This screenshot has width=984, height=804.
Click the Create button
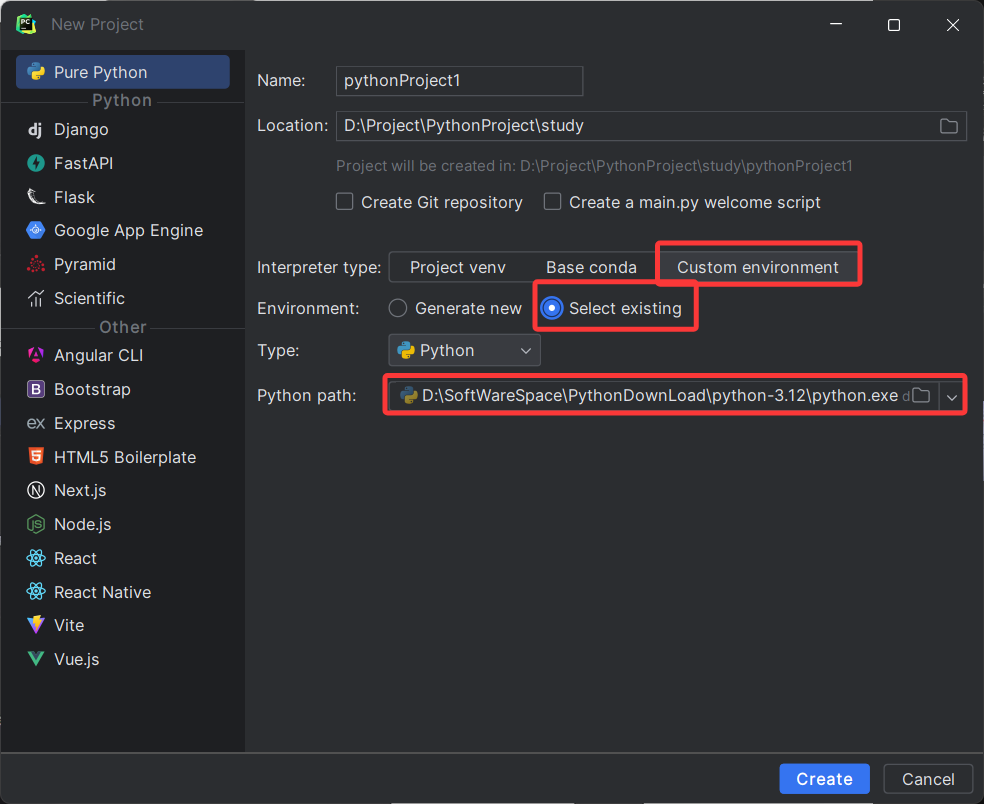coord(824,779)
